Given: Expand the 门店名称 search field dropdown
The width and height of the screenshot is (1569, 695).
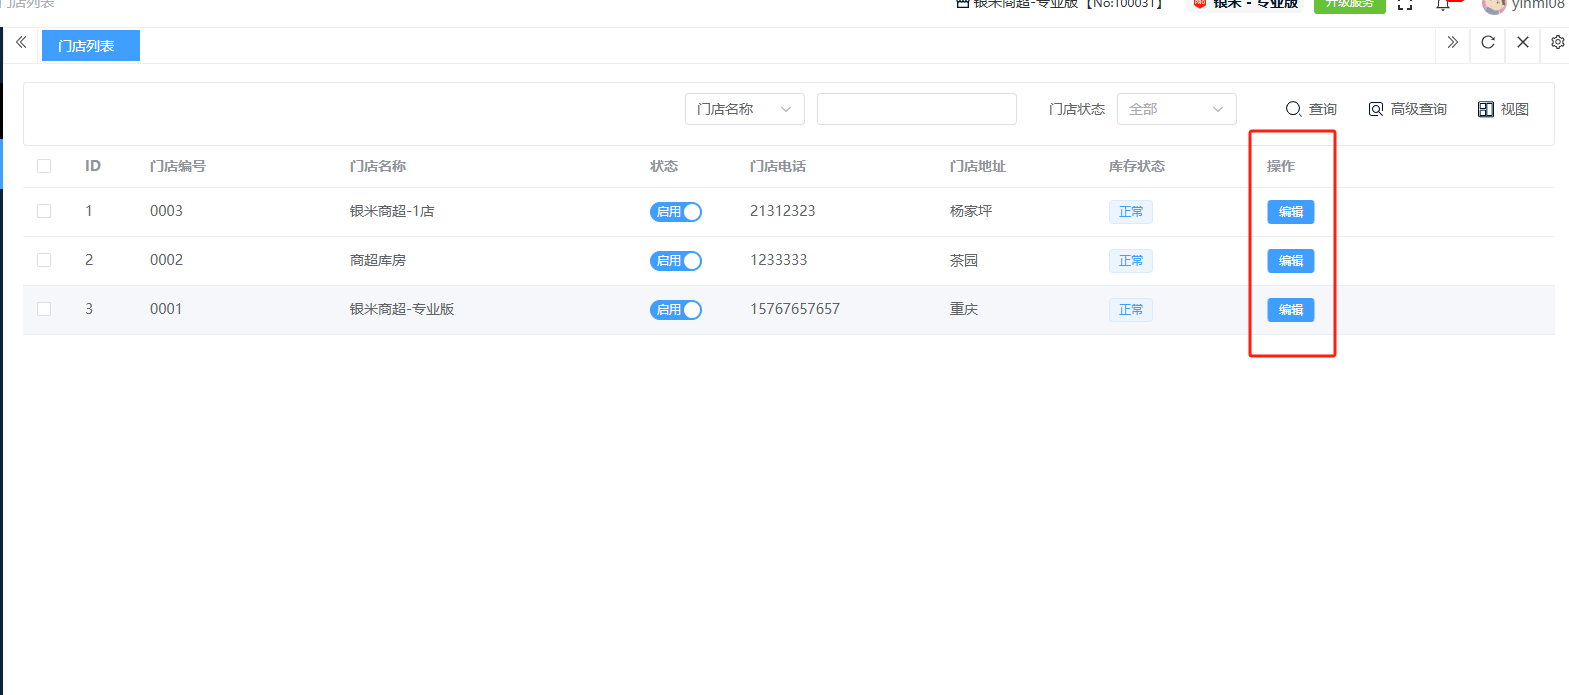Looking at the screenshot, I should coord(744,109).
